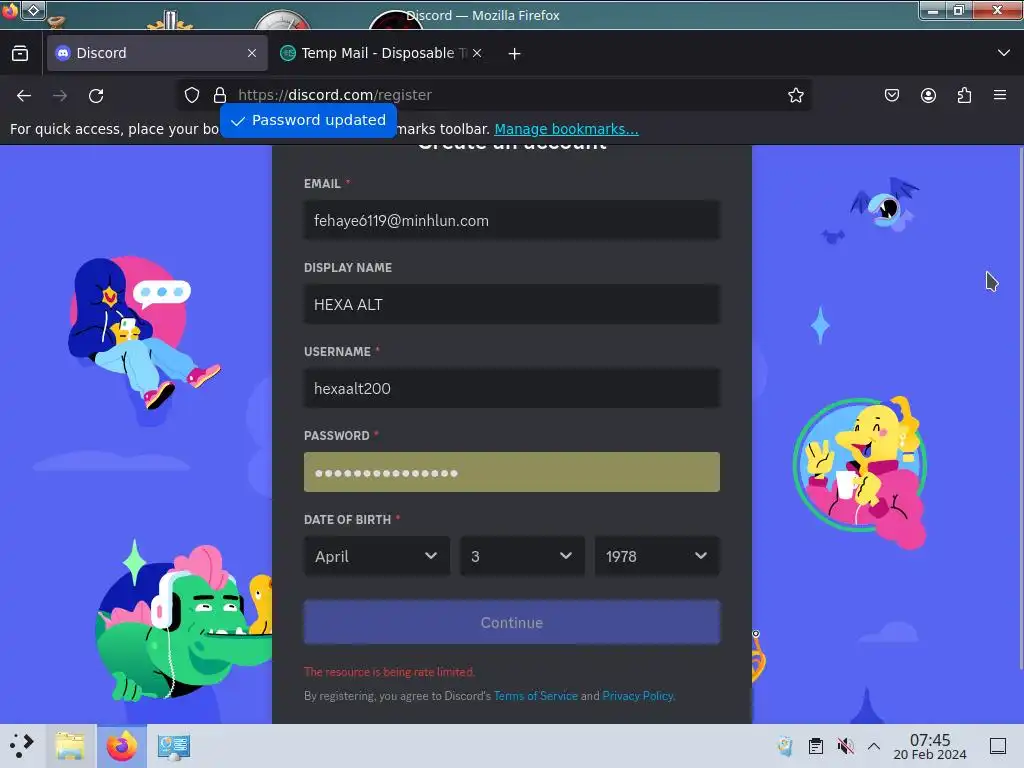This screenshot has height=768, width=1024.
Task: Click the show desktop button
Action: click(998, 746)
